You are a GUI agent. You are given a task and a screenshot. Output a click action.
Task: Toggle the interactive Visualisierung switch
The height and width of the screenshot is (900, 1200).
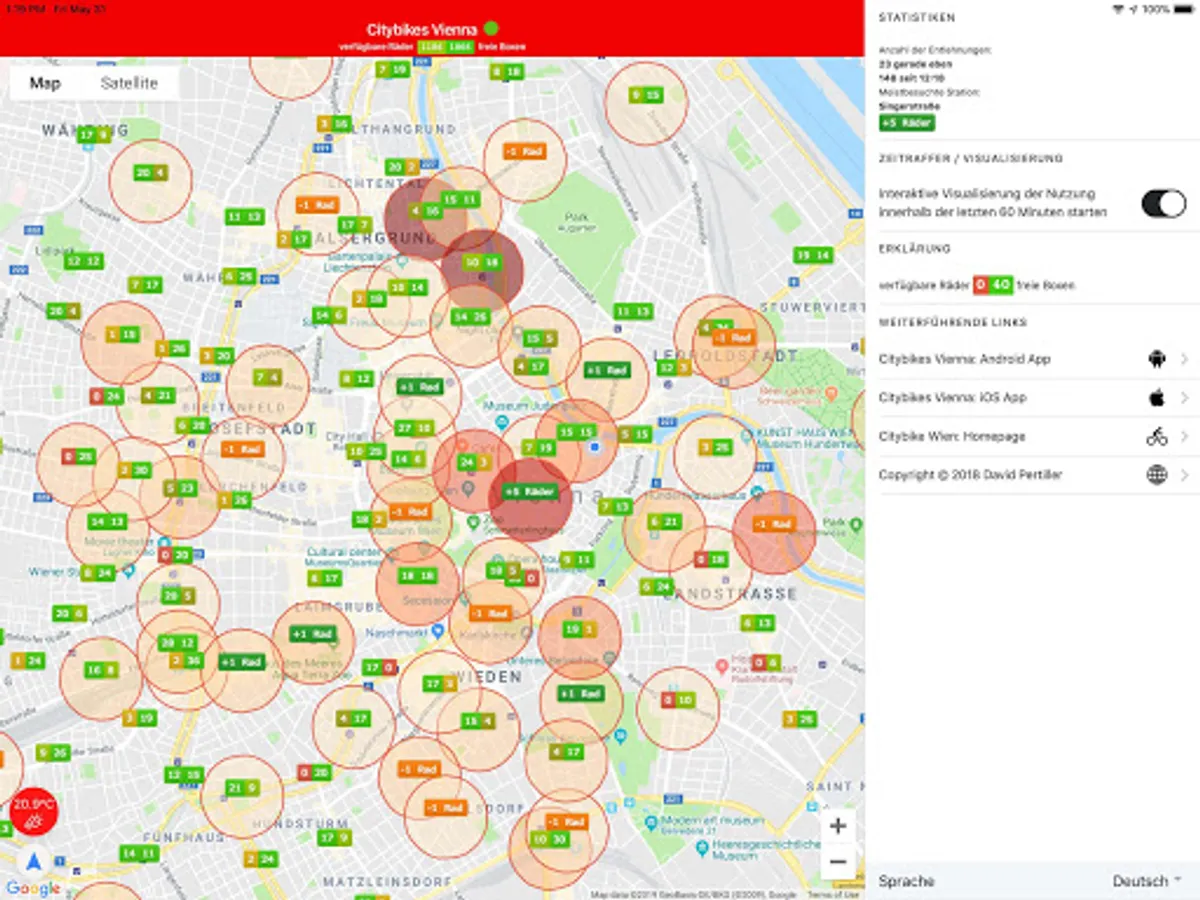(x=1163, y=204)
